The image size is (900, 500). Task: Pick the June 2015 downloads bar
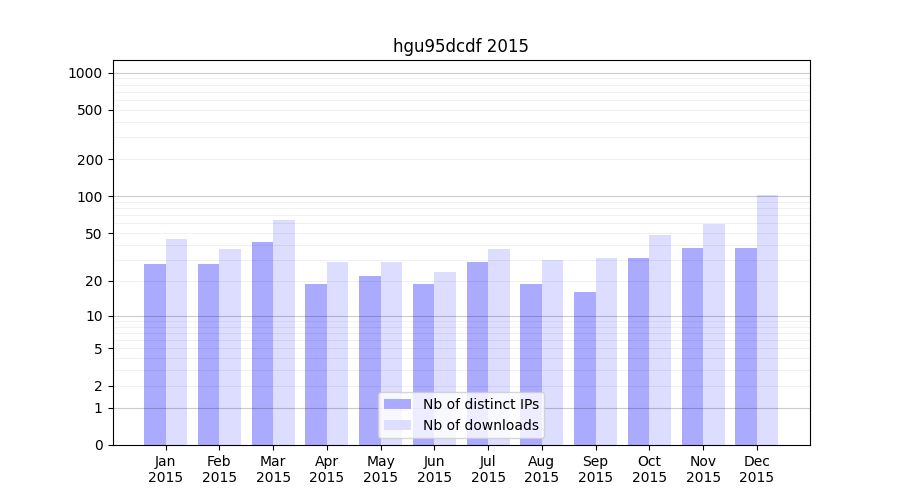(445, 358)
